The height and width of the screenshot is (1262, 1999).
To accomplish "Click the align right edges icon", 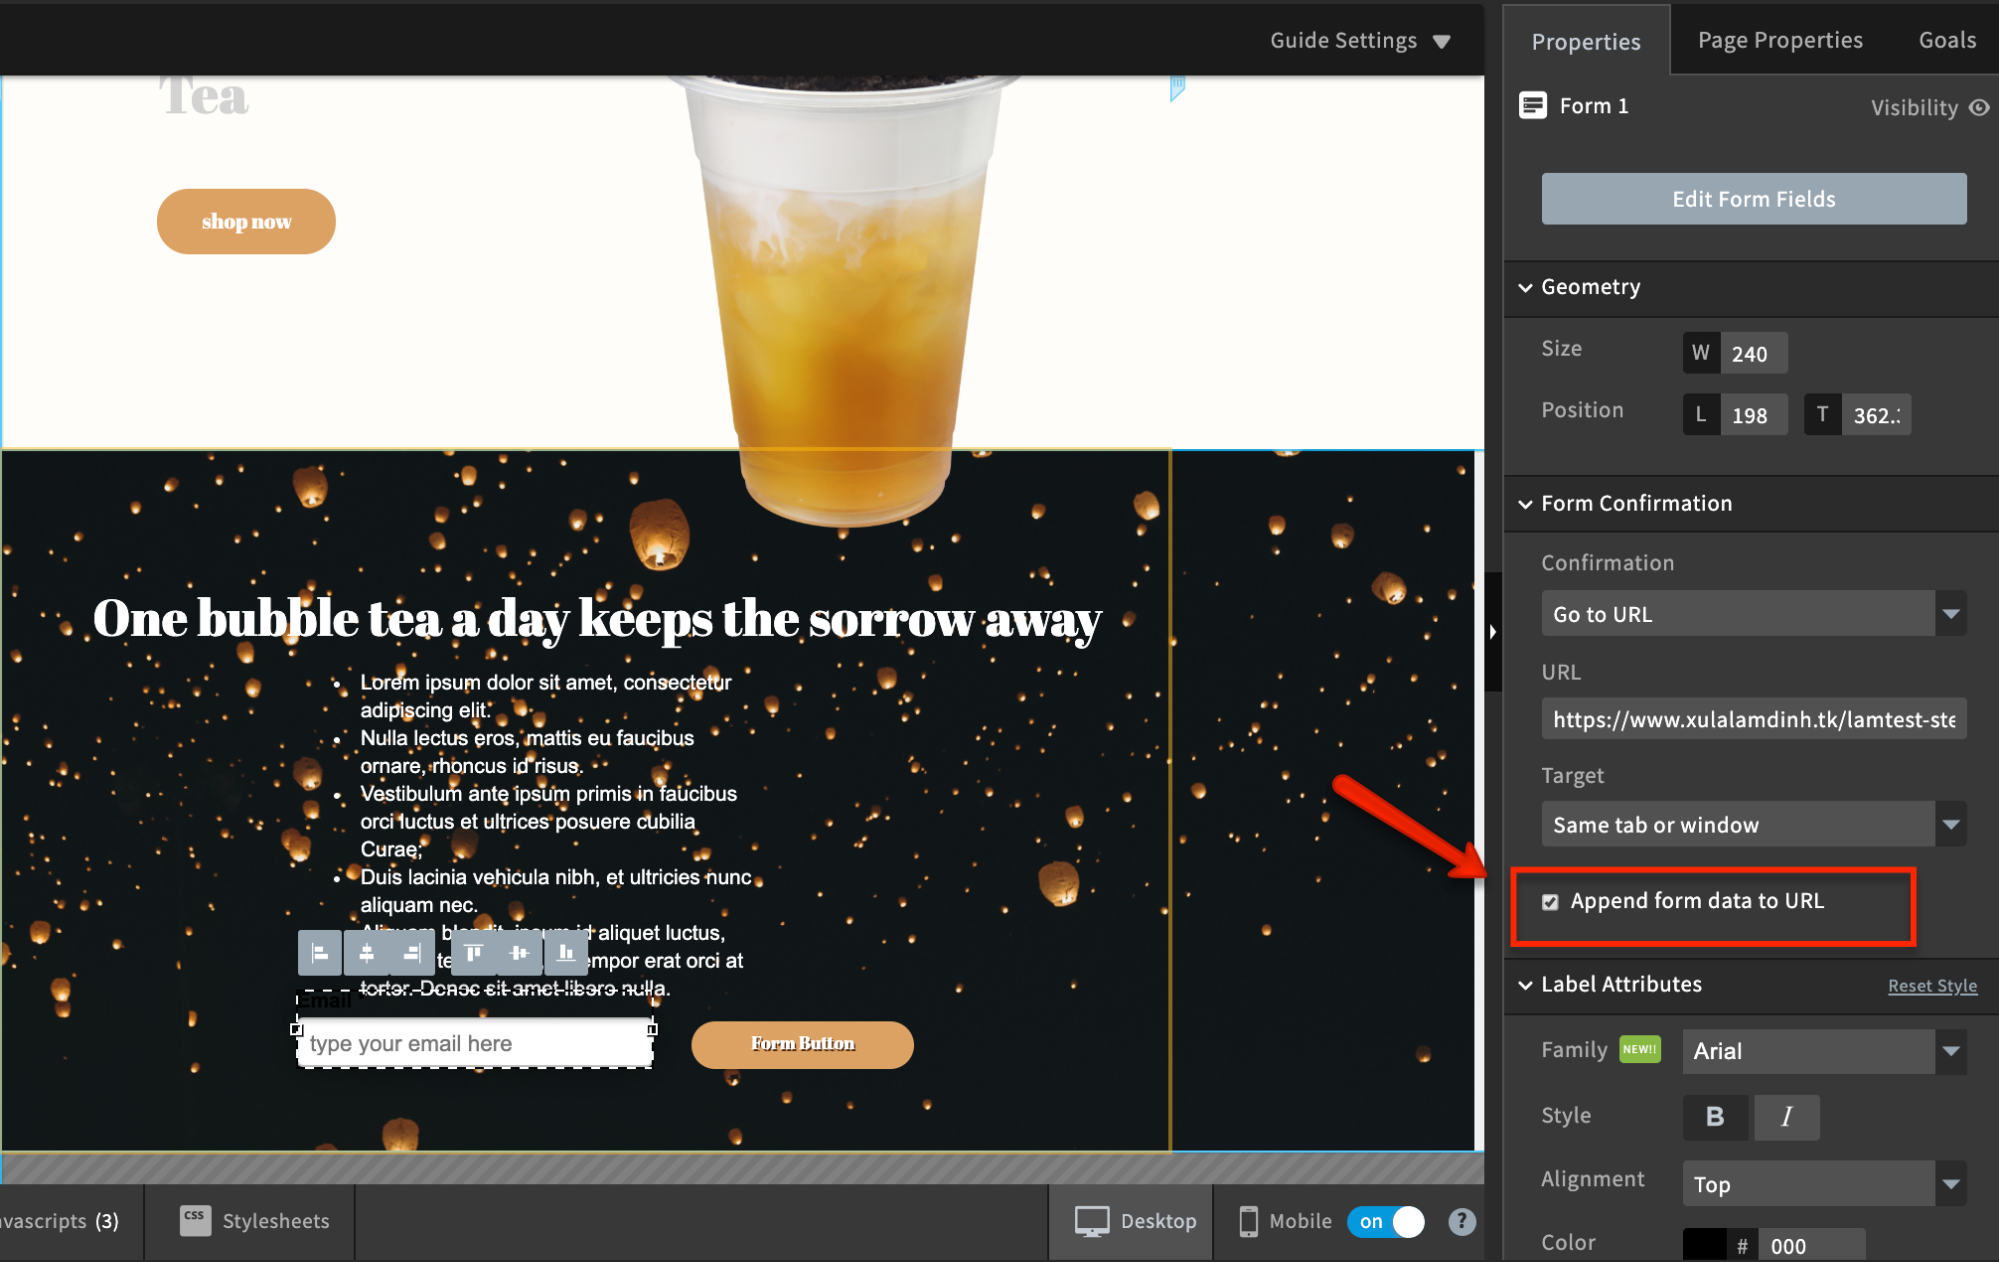I will (412, 953).
